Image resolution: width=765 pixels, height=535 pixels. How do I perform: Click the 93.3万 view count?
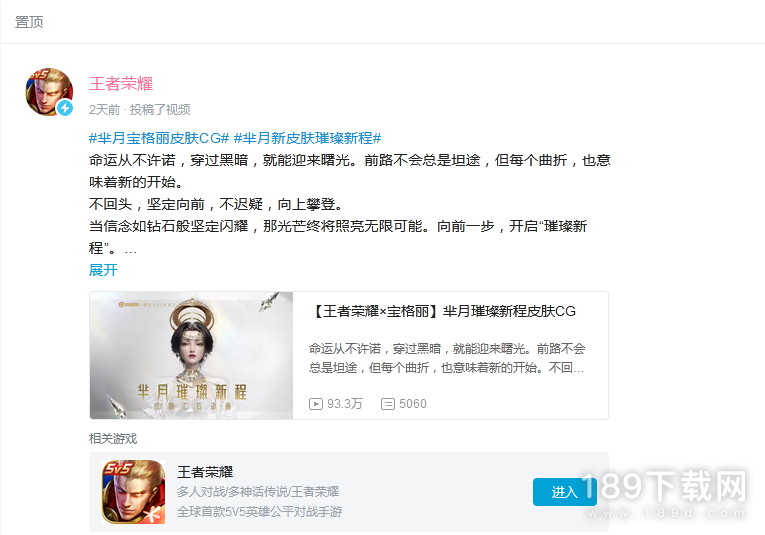coord(344,404)
